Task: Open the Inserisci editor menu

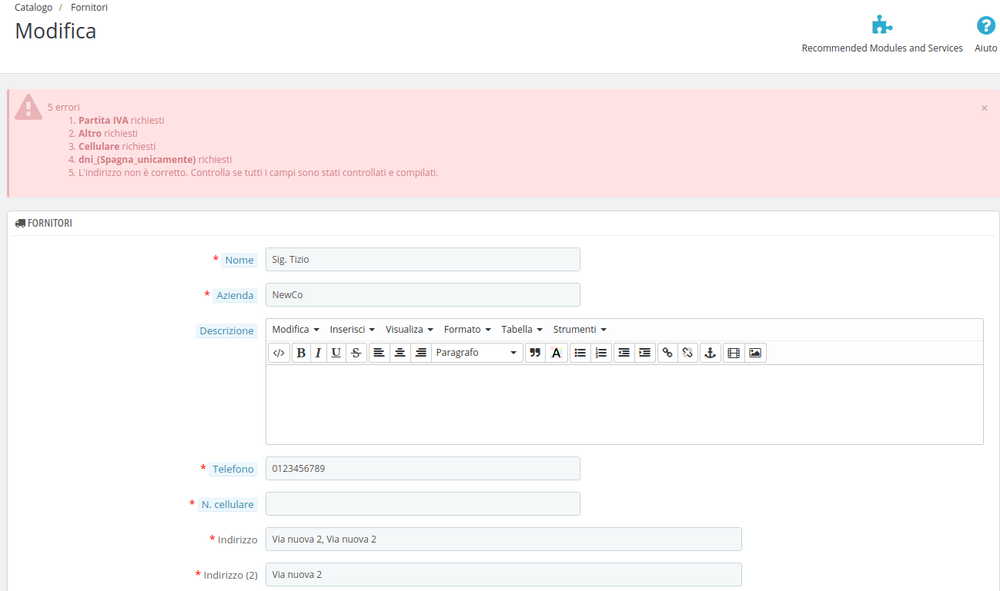Action: click(x=352, y=330)
